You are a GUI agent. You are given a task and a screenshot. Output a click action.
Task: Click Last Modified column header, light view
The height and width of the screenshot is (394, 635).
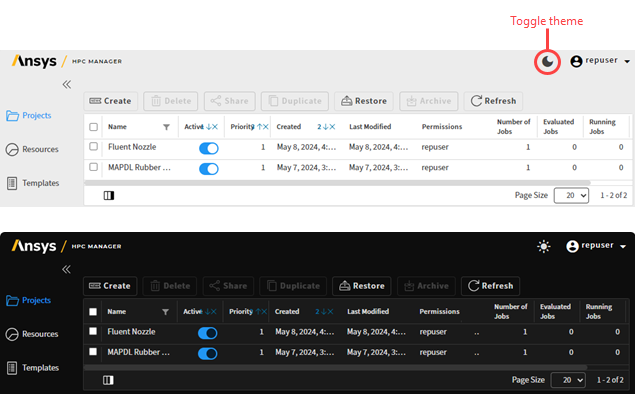(x=370, y=127)
